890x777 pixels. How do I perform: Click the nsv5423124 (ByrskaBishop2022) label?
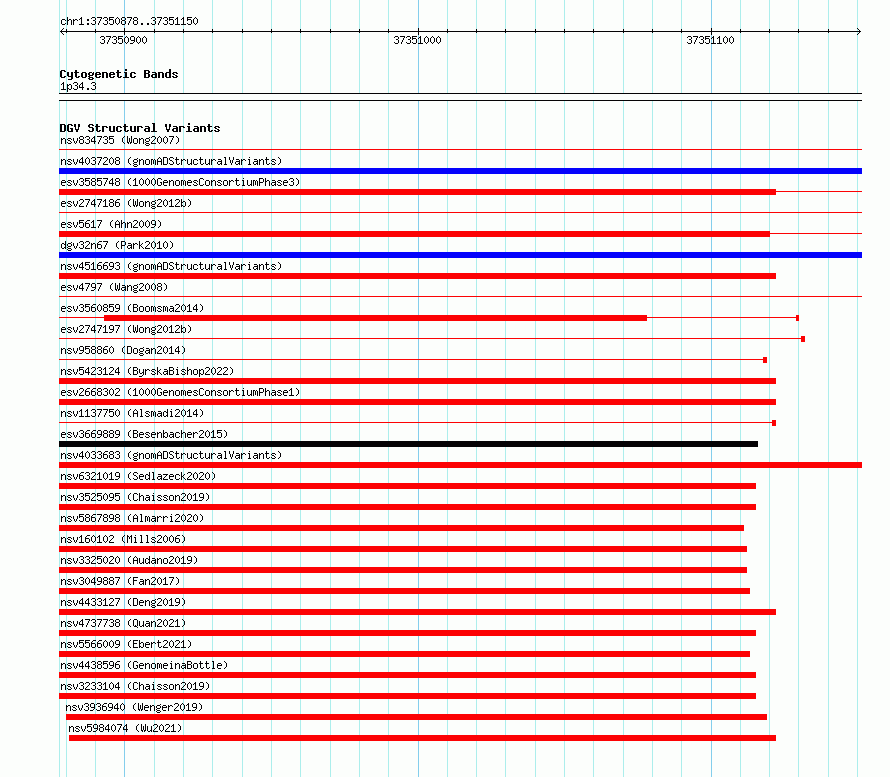point(147,371)
